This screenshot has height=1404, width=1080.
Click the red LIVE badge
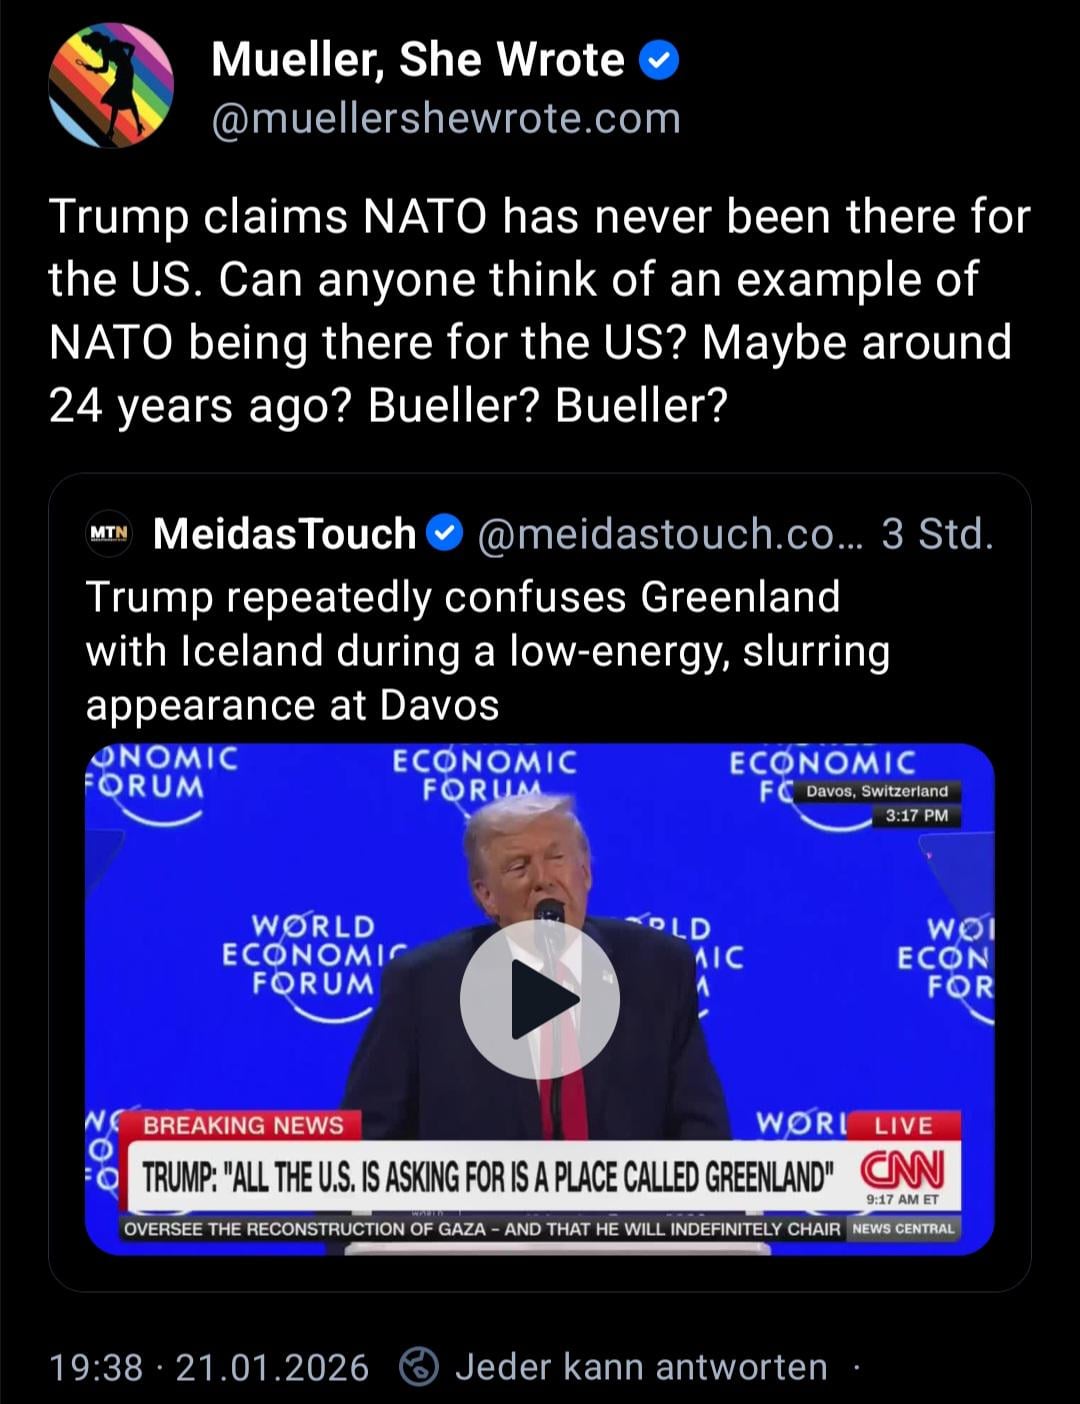click(902, 1125)
